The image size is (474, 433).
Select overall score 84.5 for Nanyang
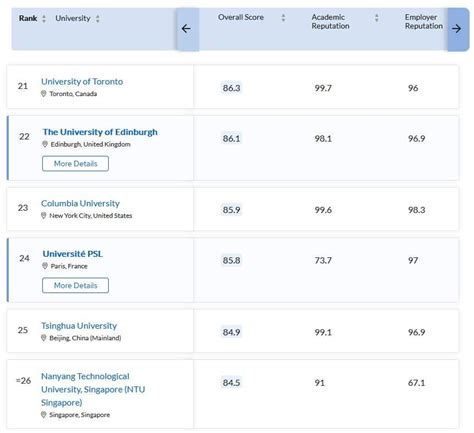point(231,382)
